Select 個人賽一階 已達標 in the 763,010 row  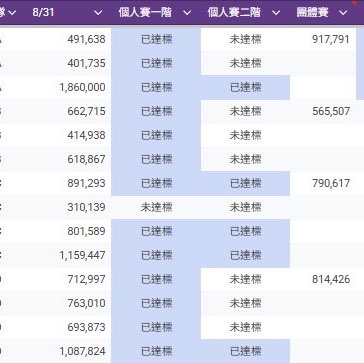(156, 303)
